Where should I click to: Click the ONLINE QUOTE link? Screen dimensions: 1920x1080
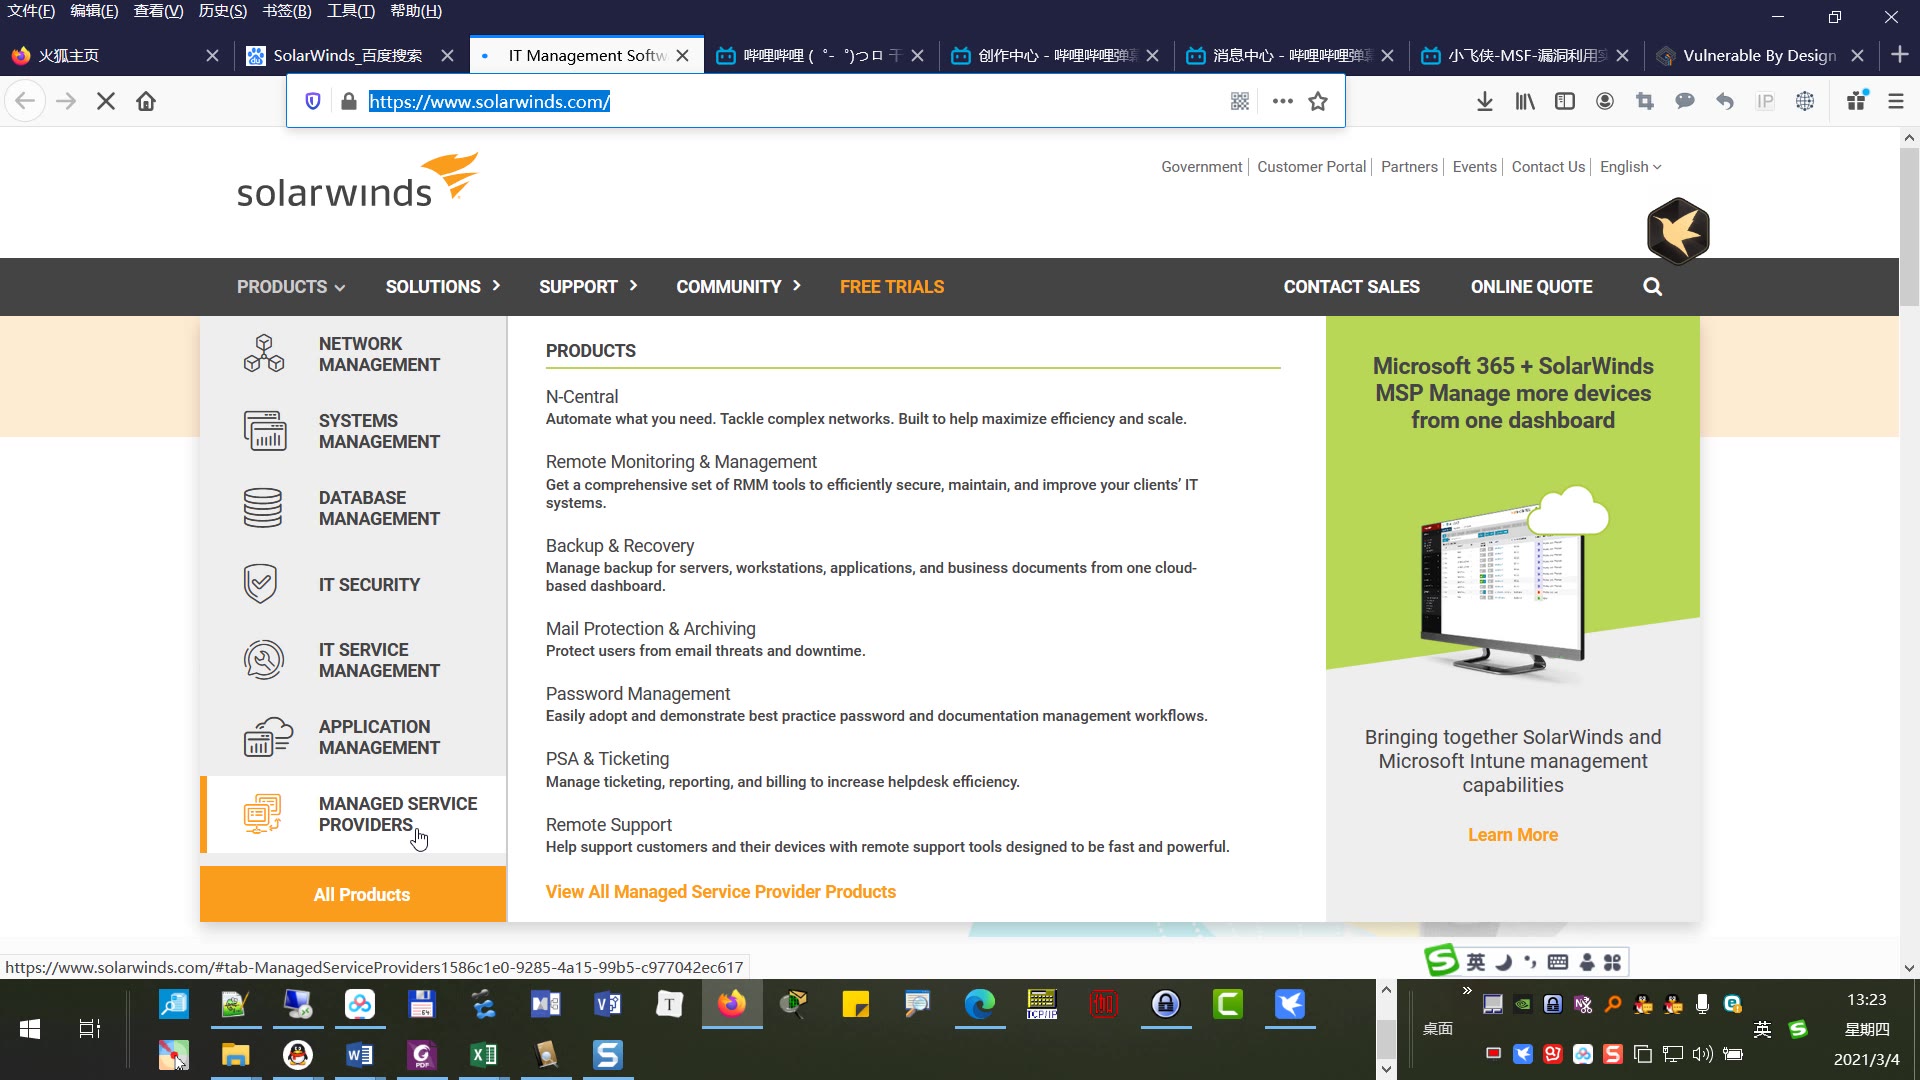1532,287
